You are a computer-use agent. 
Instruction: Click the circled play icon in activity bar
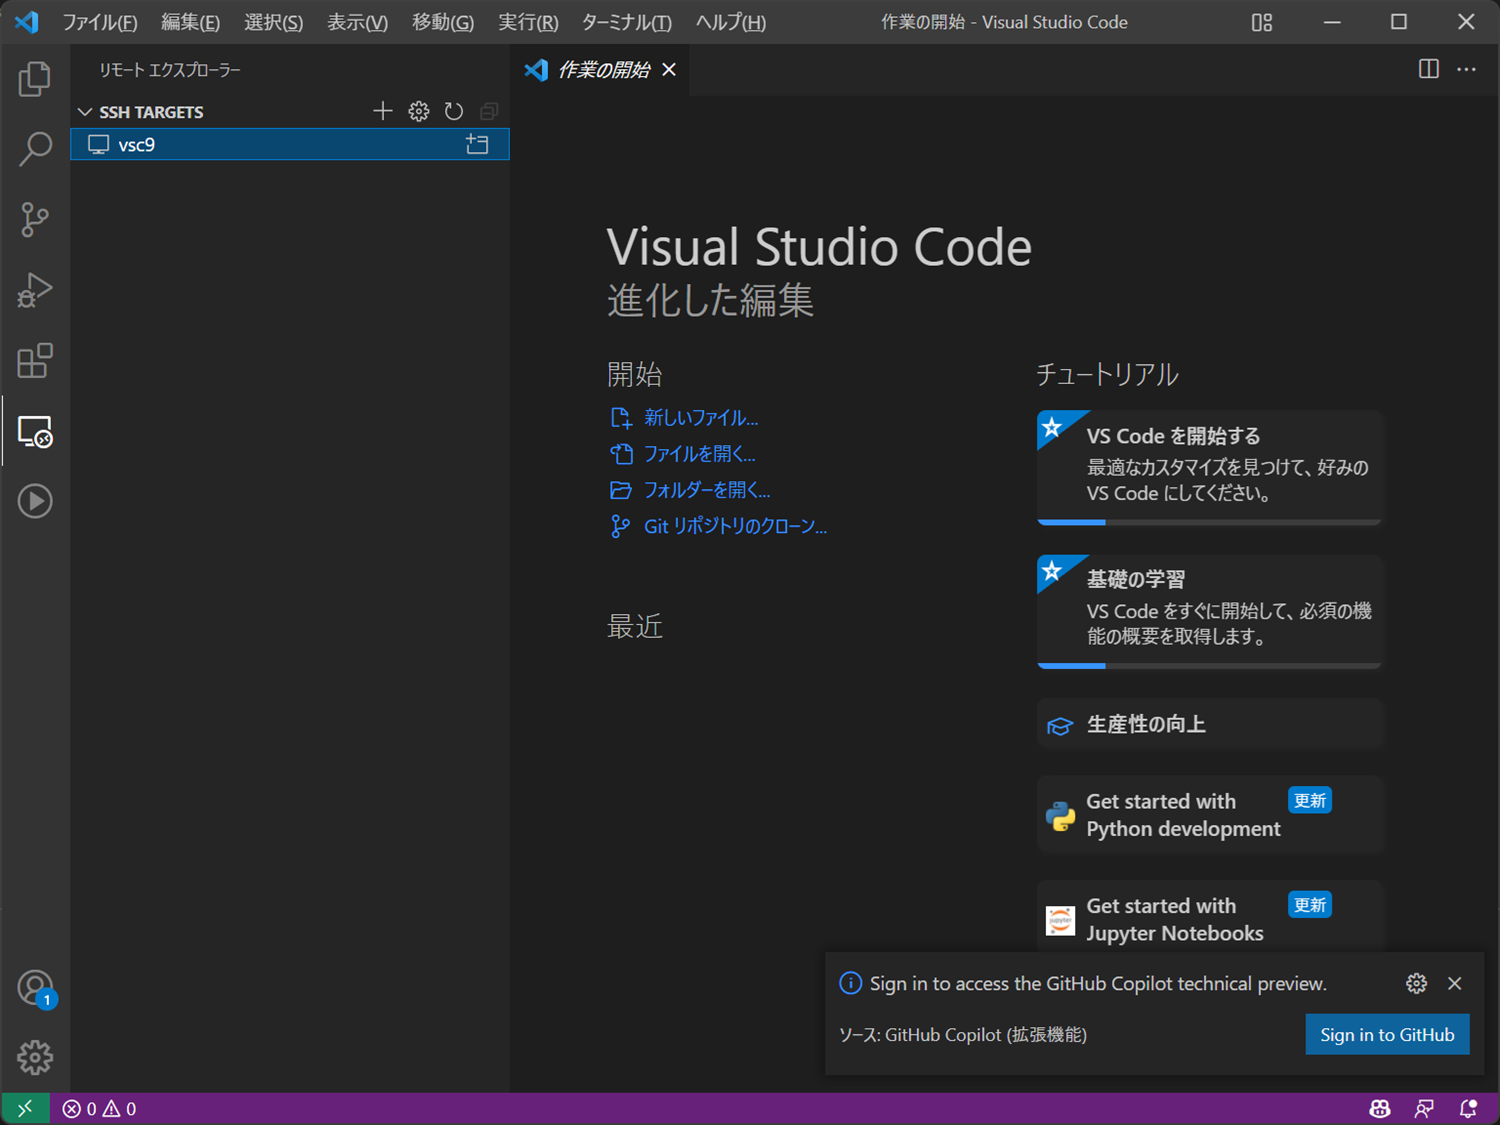(35, 501)
